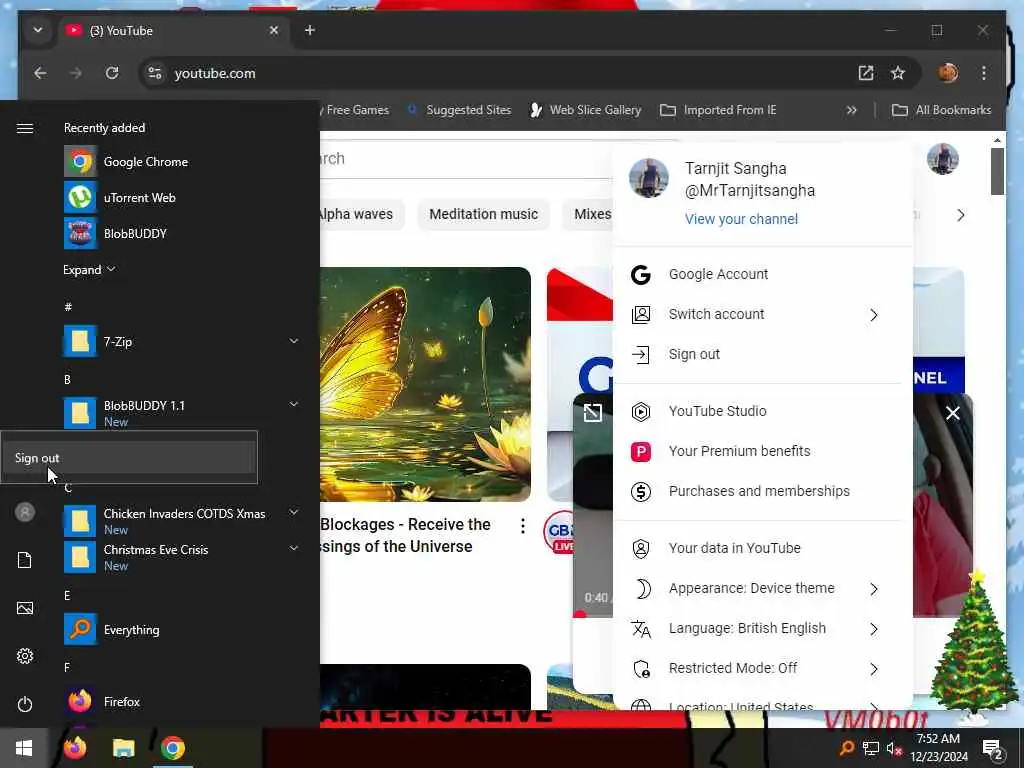Open the Start menu user account icon
Screen dimensions: 1024x768
25,512
